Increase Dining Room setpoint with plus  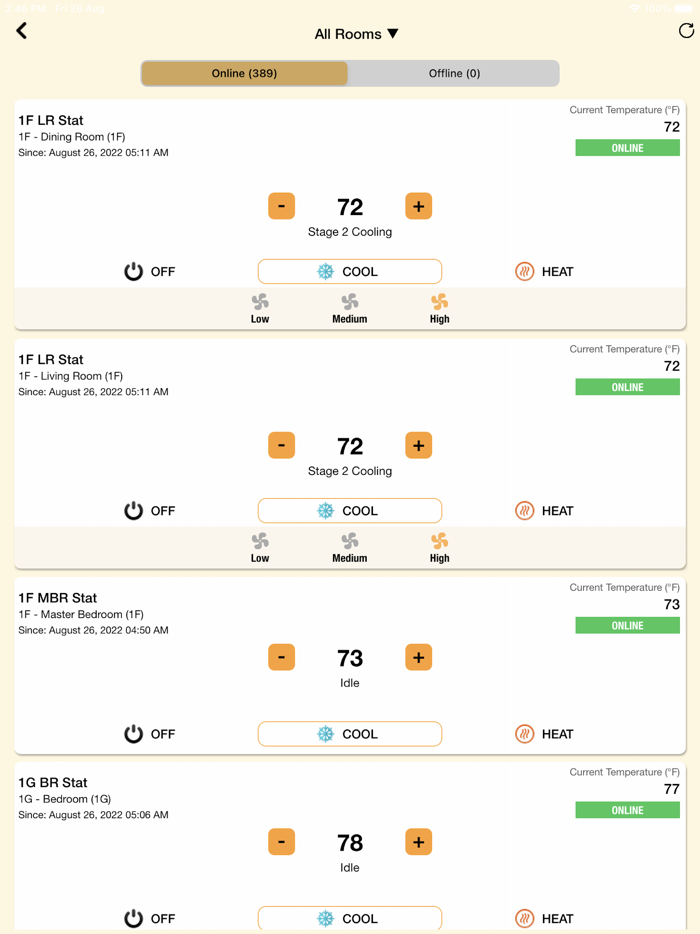pyautogui.click(x=418, y=207)
